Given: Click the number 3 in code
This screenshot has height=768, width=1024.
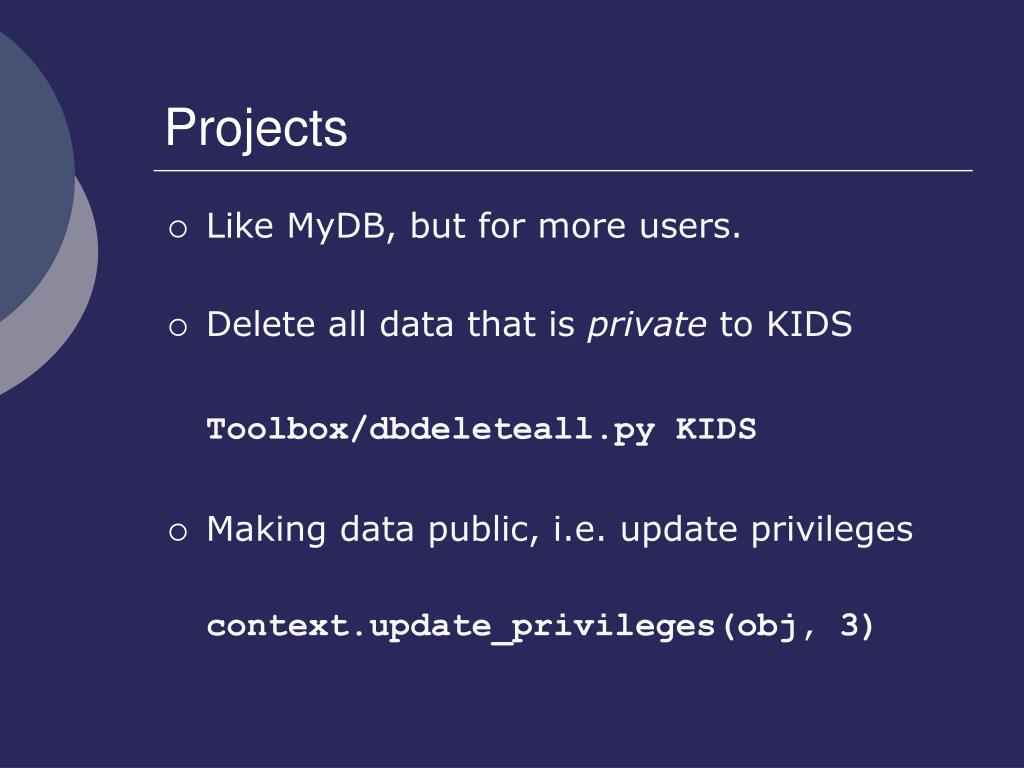Looking at the screenshot, I should coord(849,625).
